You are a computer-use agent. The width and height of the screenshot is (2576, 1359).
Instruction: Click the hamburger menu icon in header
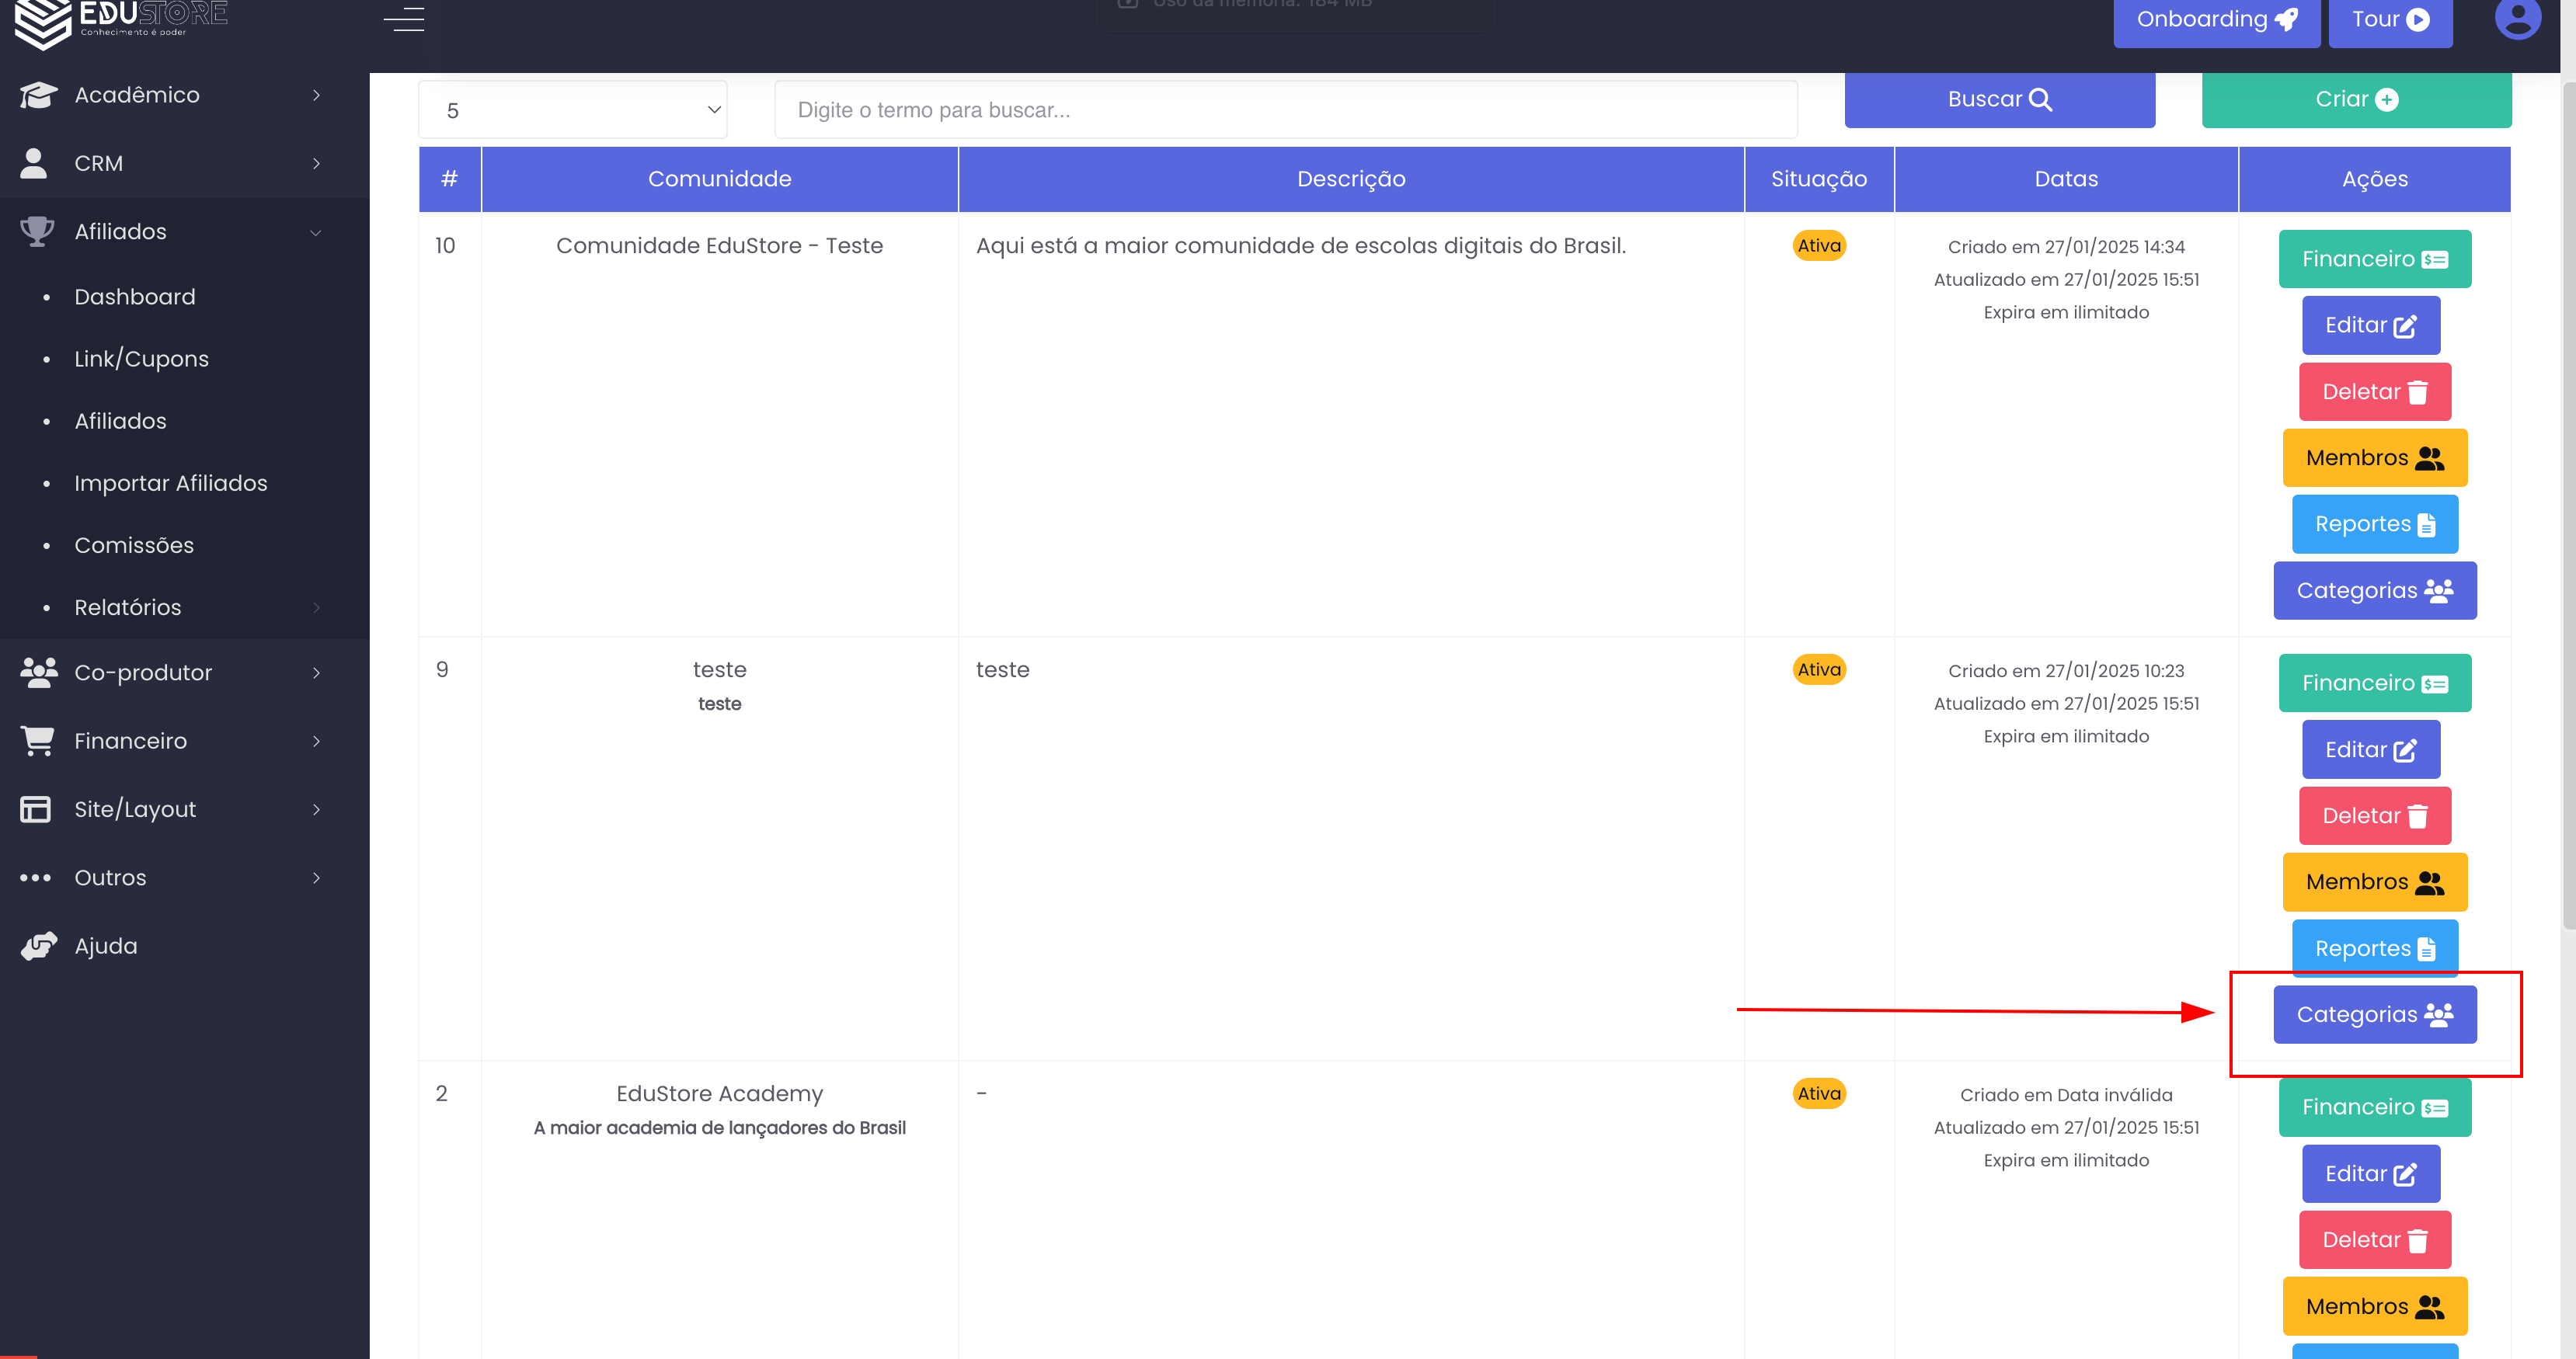point(404,18)
